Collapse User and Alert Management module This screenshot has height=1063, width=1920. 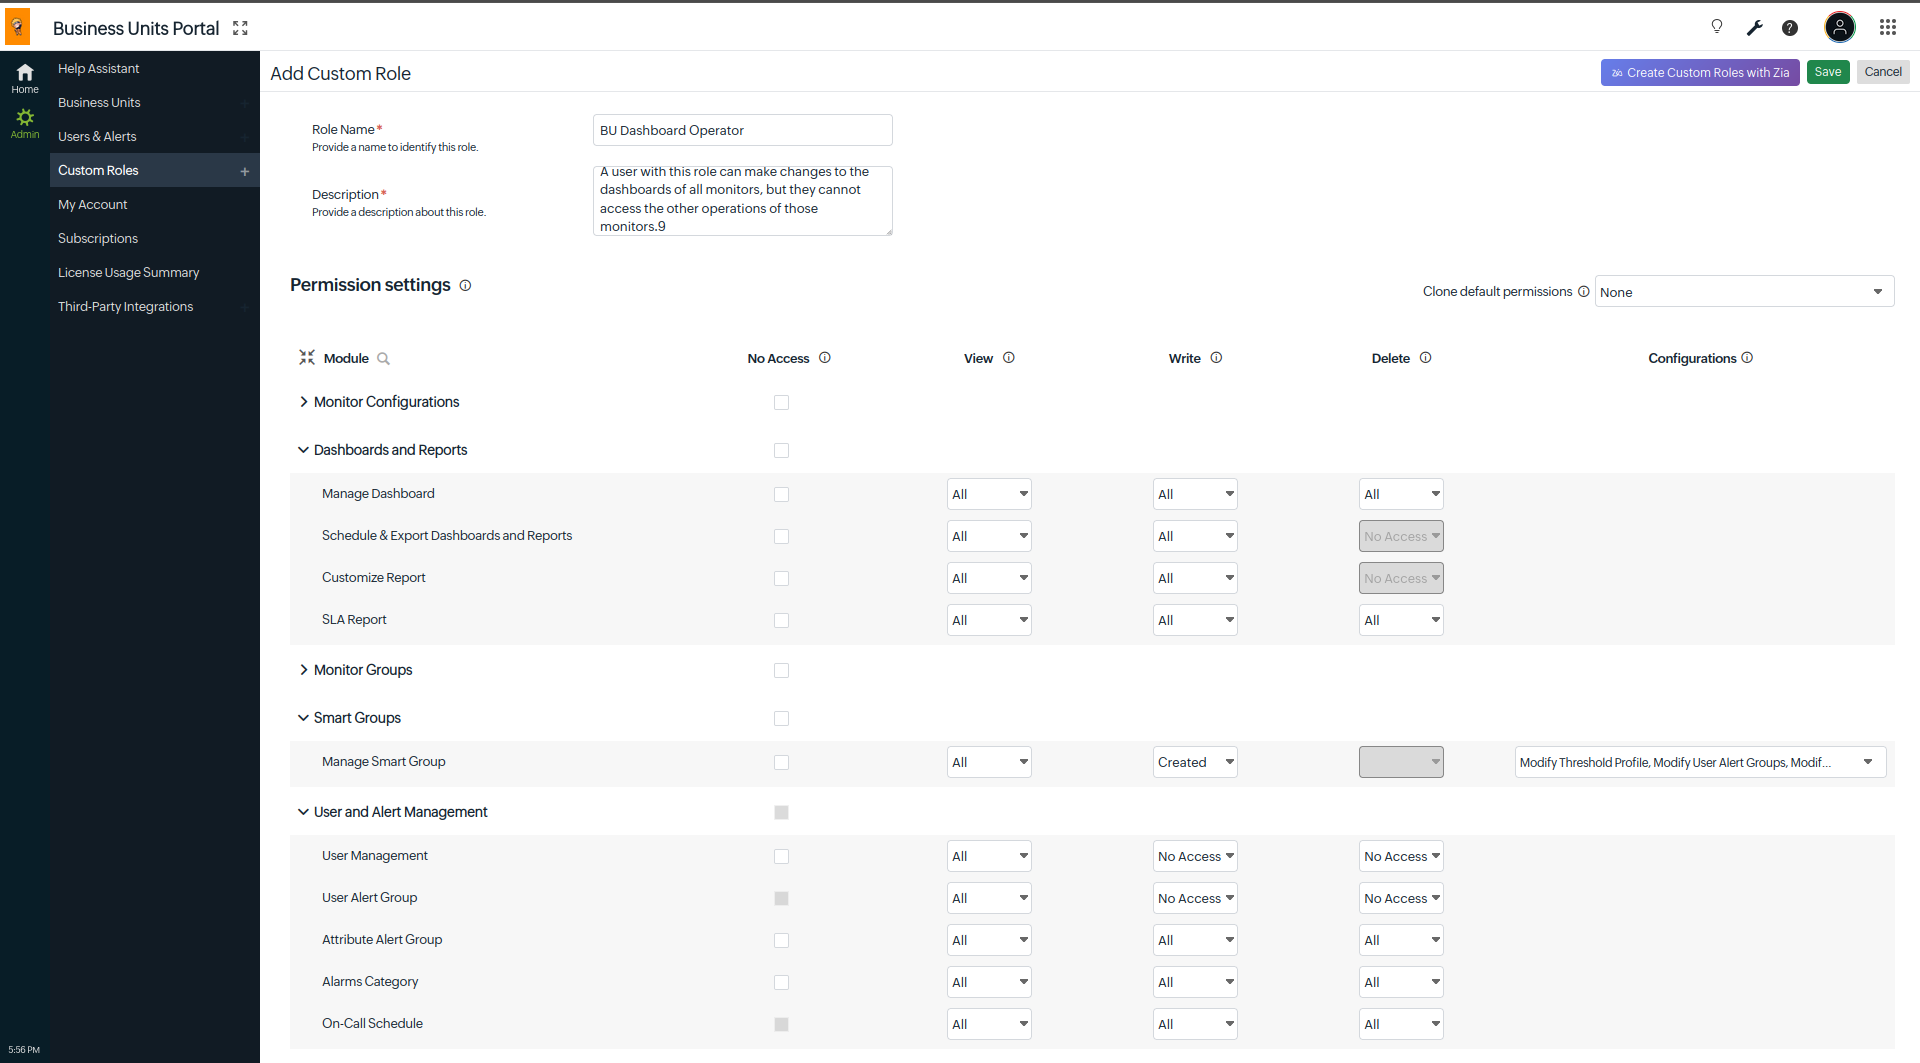pyautogui.click(x=303, y=812)
